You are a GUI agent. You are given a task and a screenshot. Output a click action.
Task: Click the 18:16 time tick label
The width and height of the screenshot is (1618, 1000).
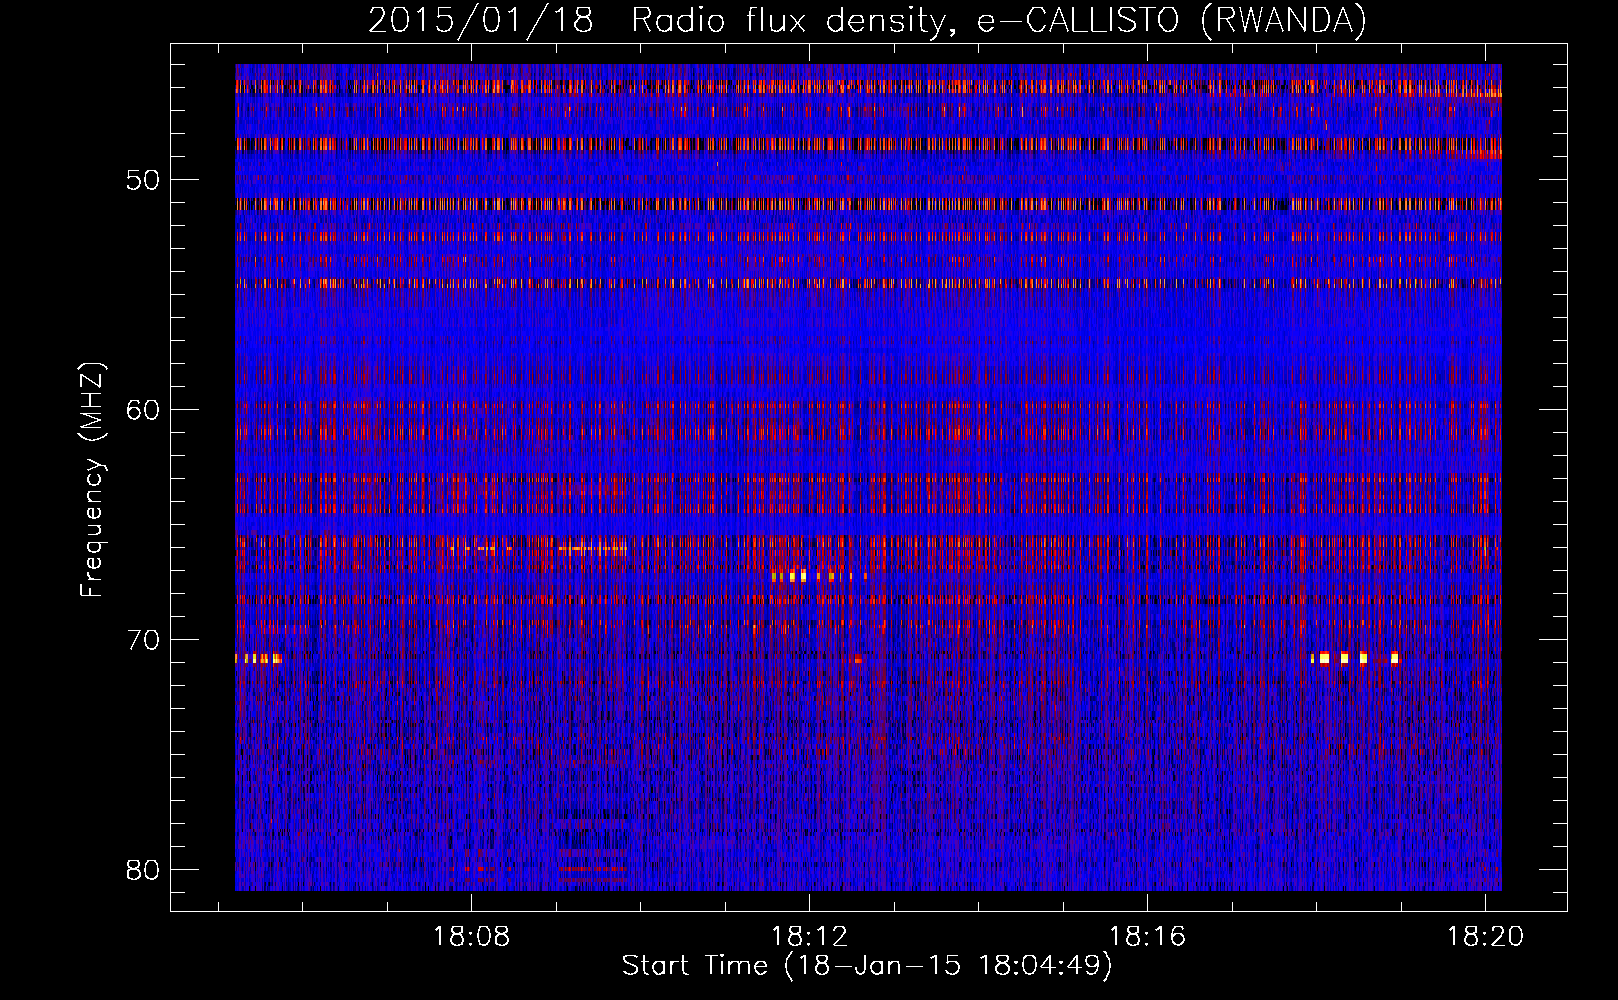[x=1147, y=937]
